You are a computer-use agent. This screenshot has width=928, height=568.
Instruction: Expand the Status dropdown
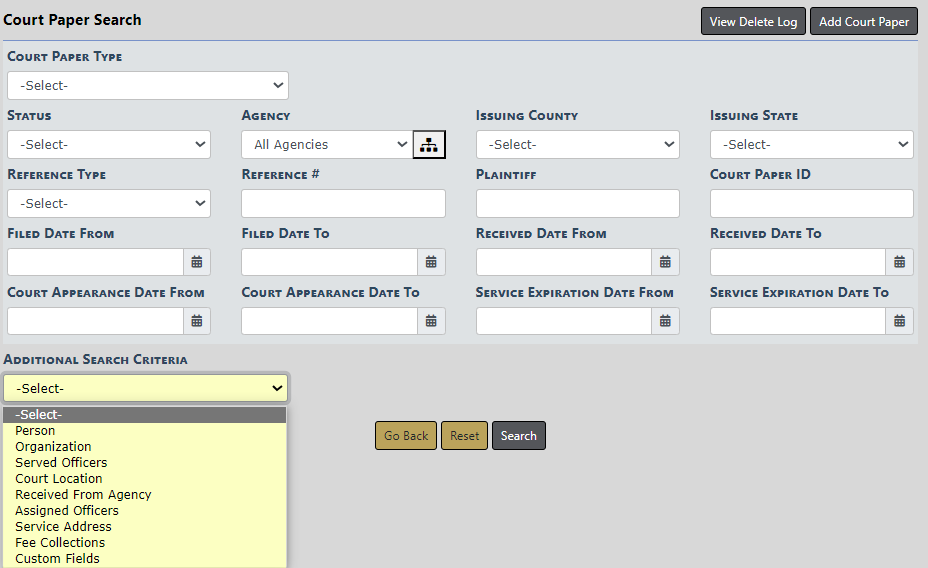point(108,145)
